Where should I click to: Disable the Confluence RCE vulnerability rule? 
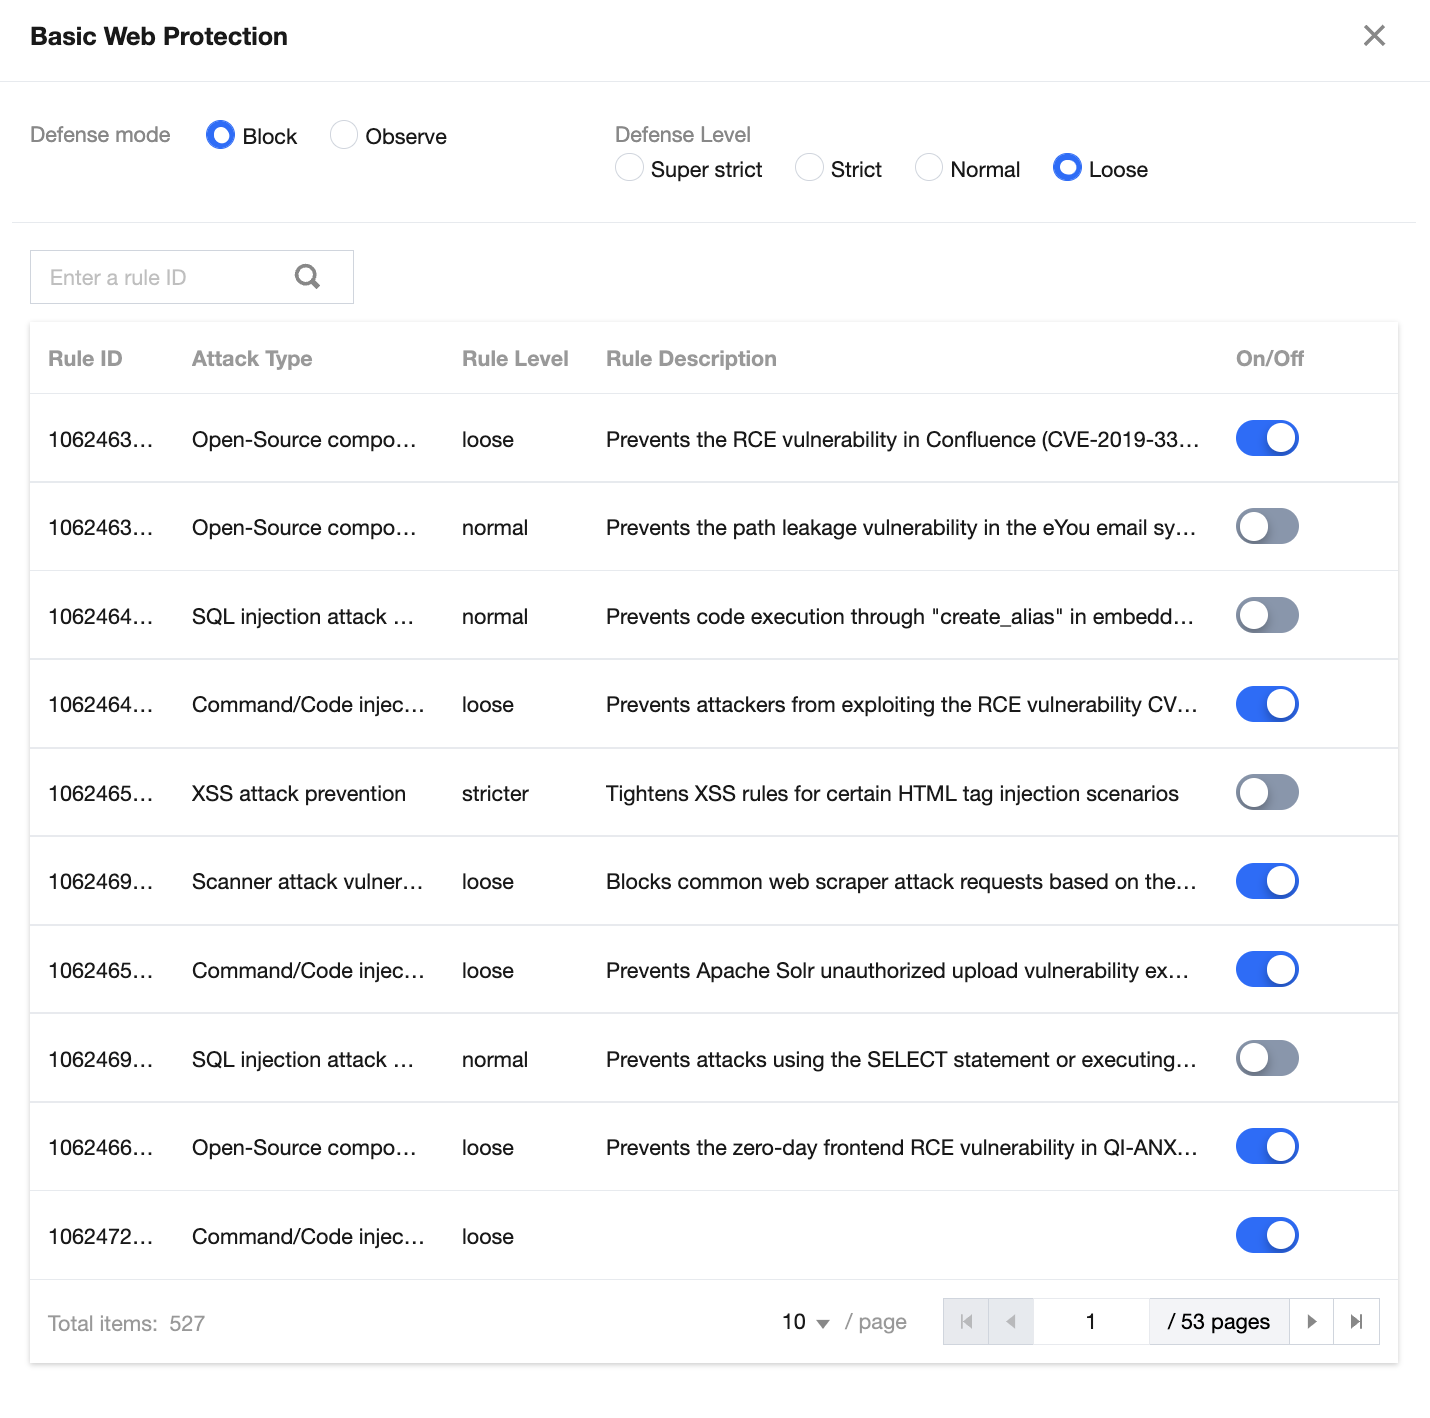(x=1267, y=438)
